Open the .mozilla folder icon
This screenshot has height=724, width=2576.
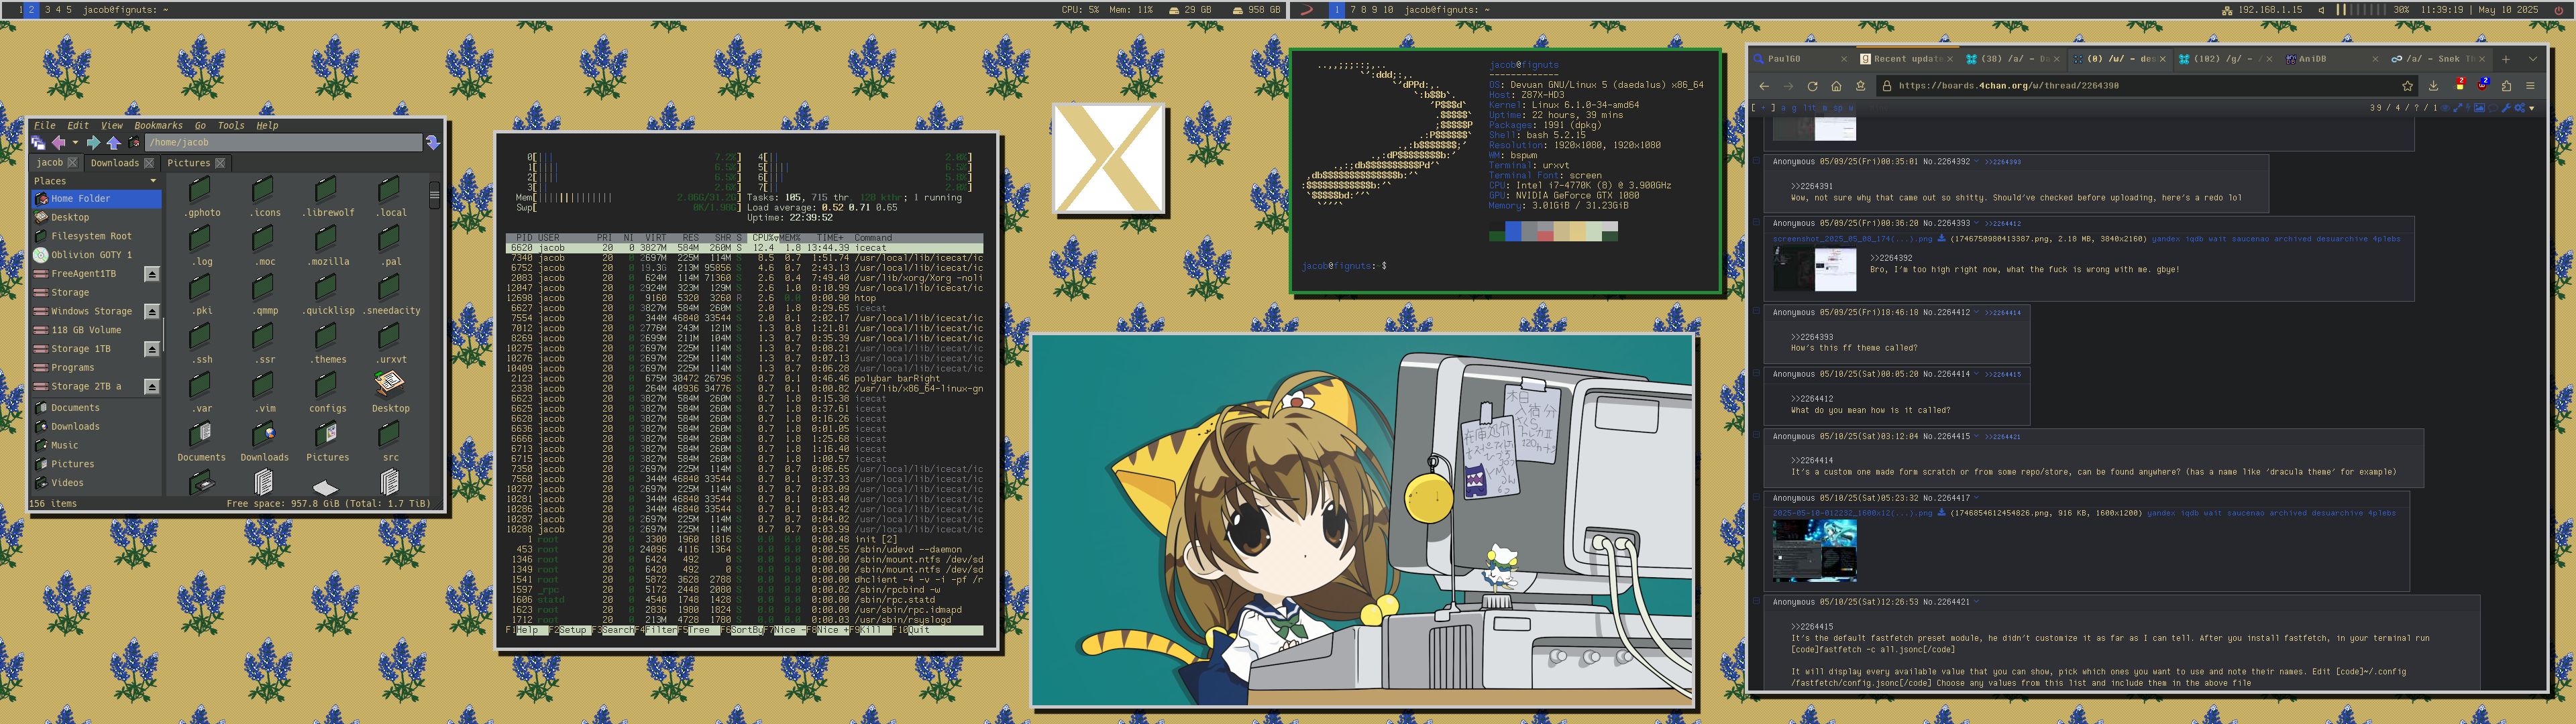(326, 240)
